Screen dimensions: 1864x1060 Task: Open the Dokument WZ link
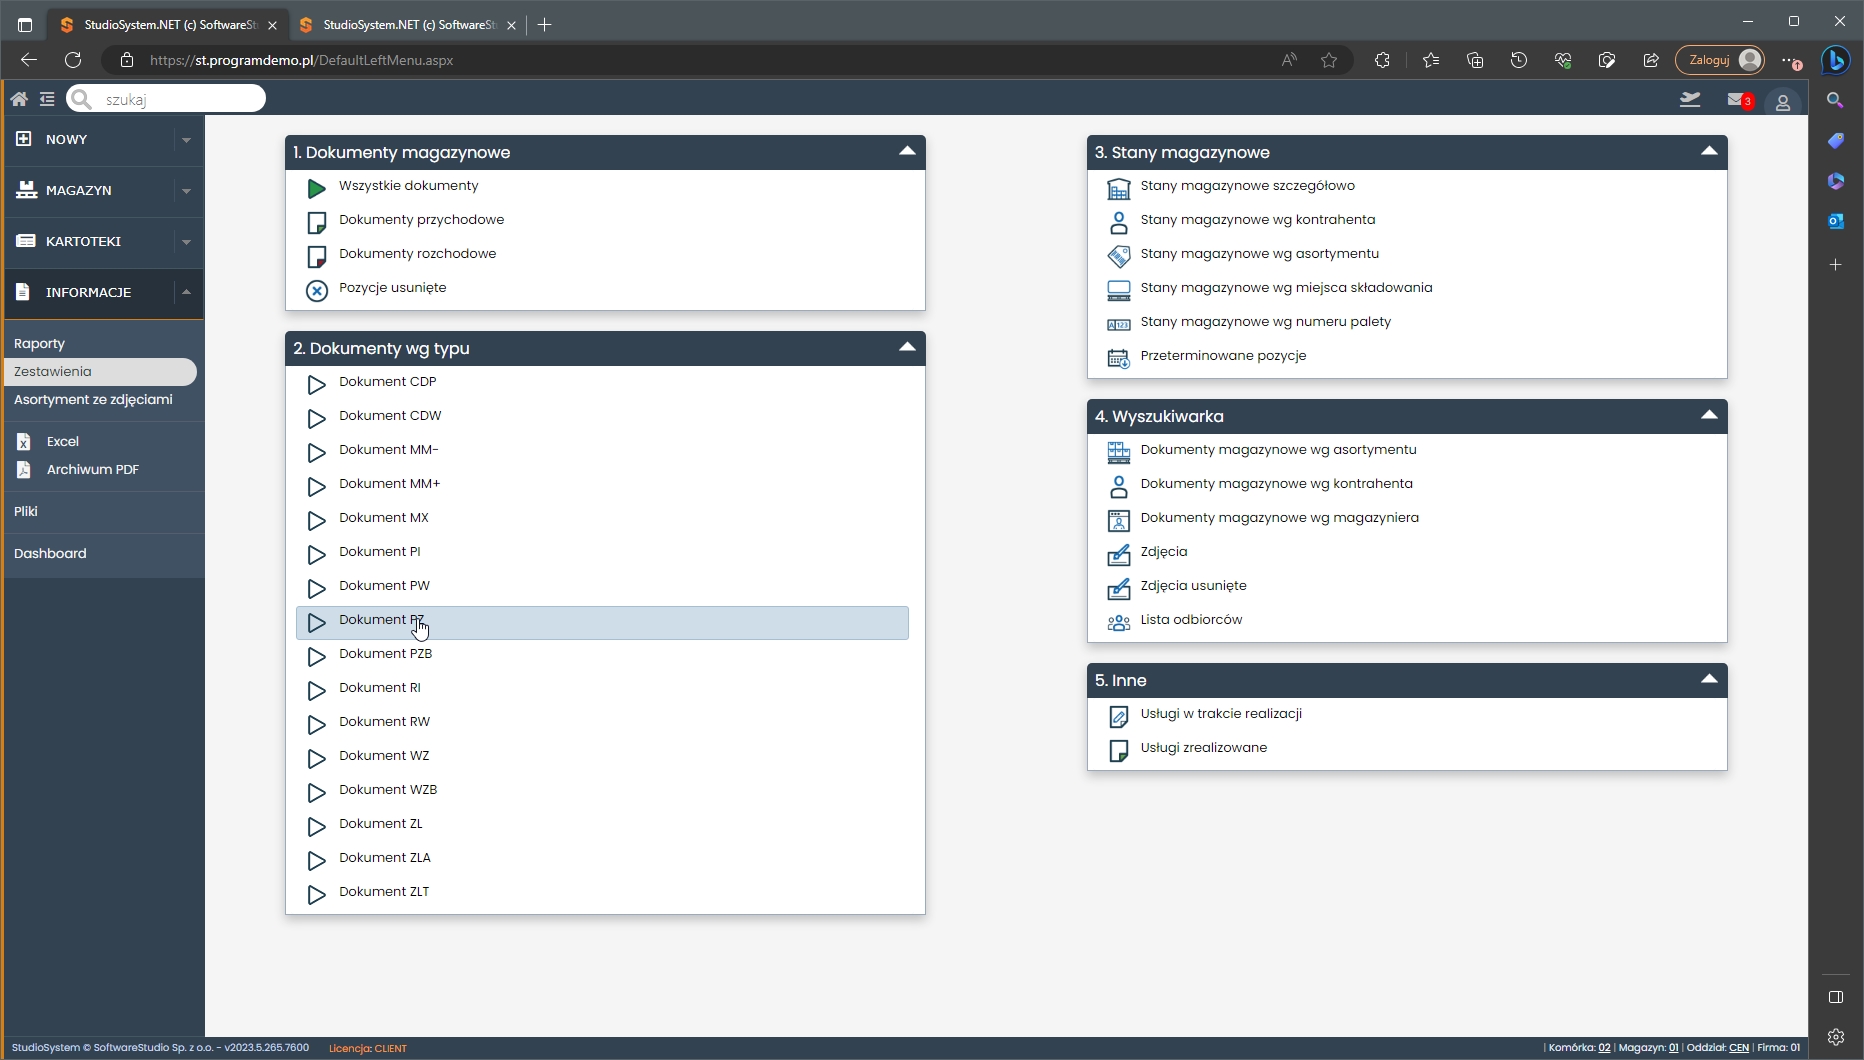click(x=384, y=756)
